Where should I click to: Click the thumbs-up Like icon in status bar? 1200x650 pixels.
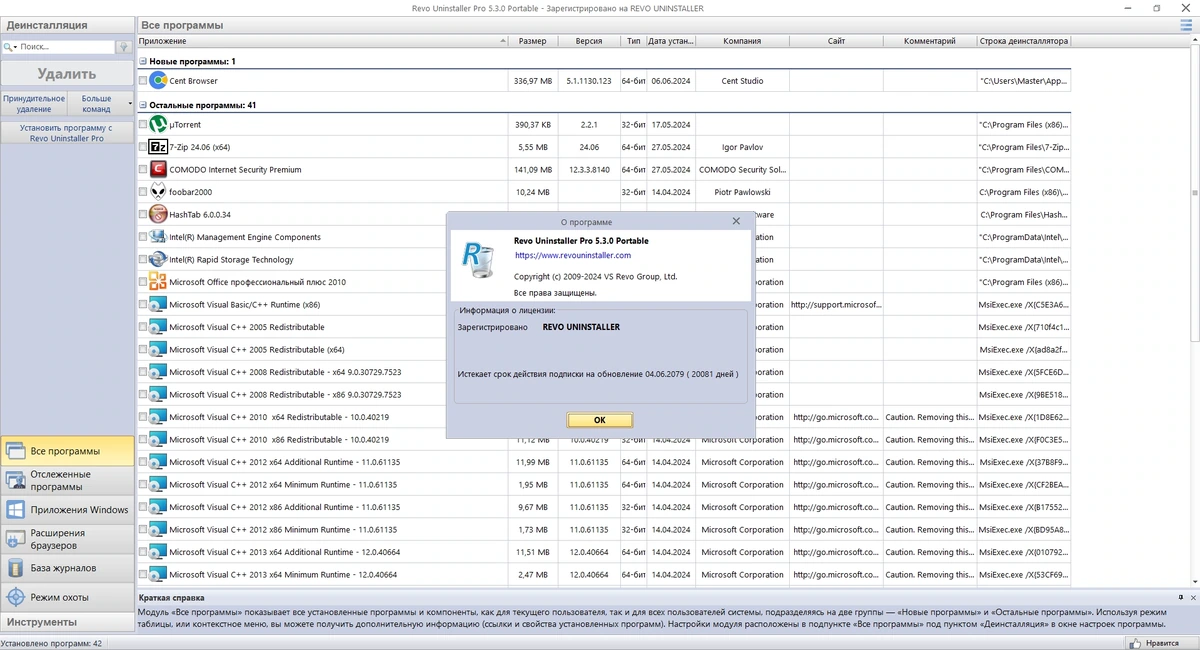point(1134,644)
